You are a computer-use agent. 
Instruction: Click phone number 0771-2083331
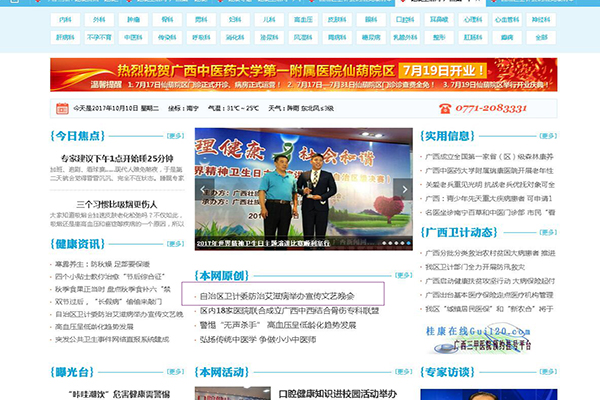491,108
